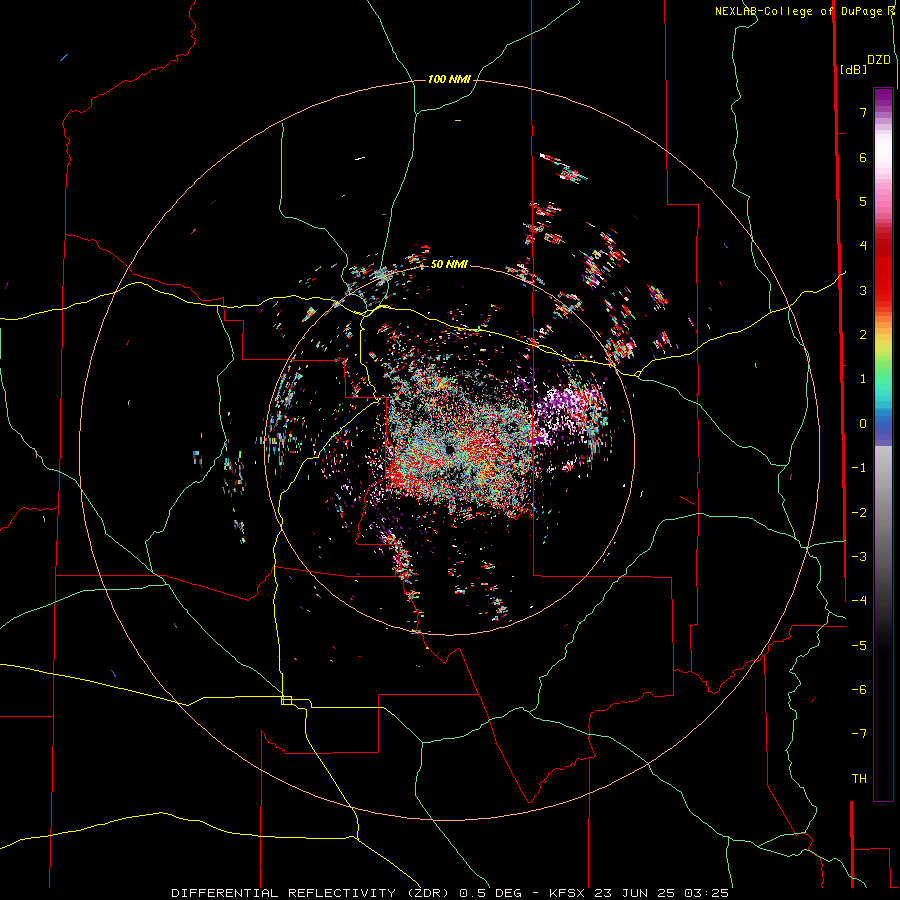The height and width of the screenshot is (900, 900).
Task: Click the 1 dB value on the scale
Action: coord(863,379)
